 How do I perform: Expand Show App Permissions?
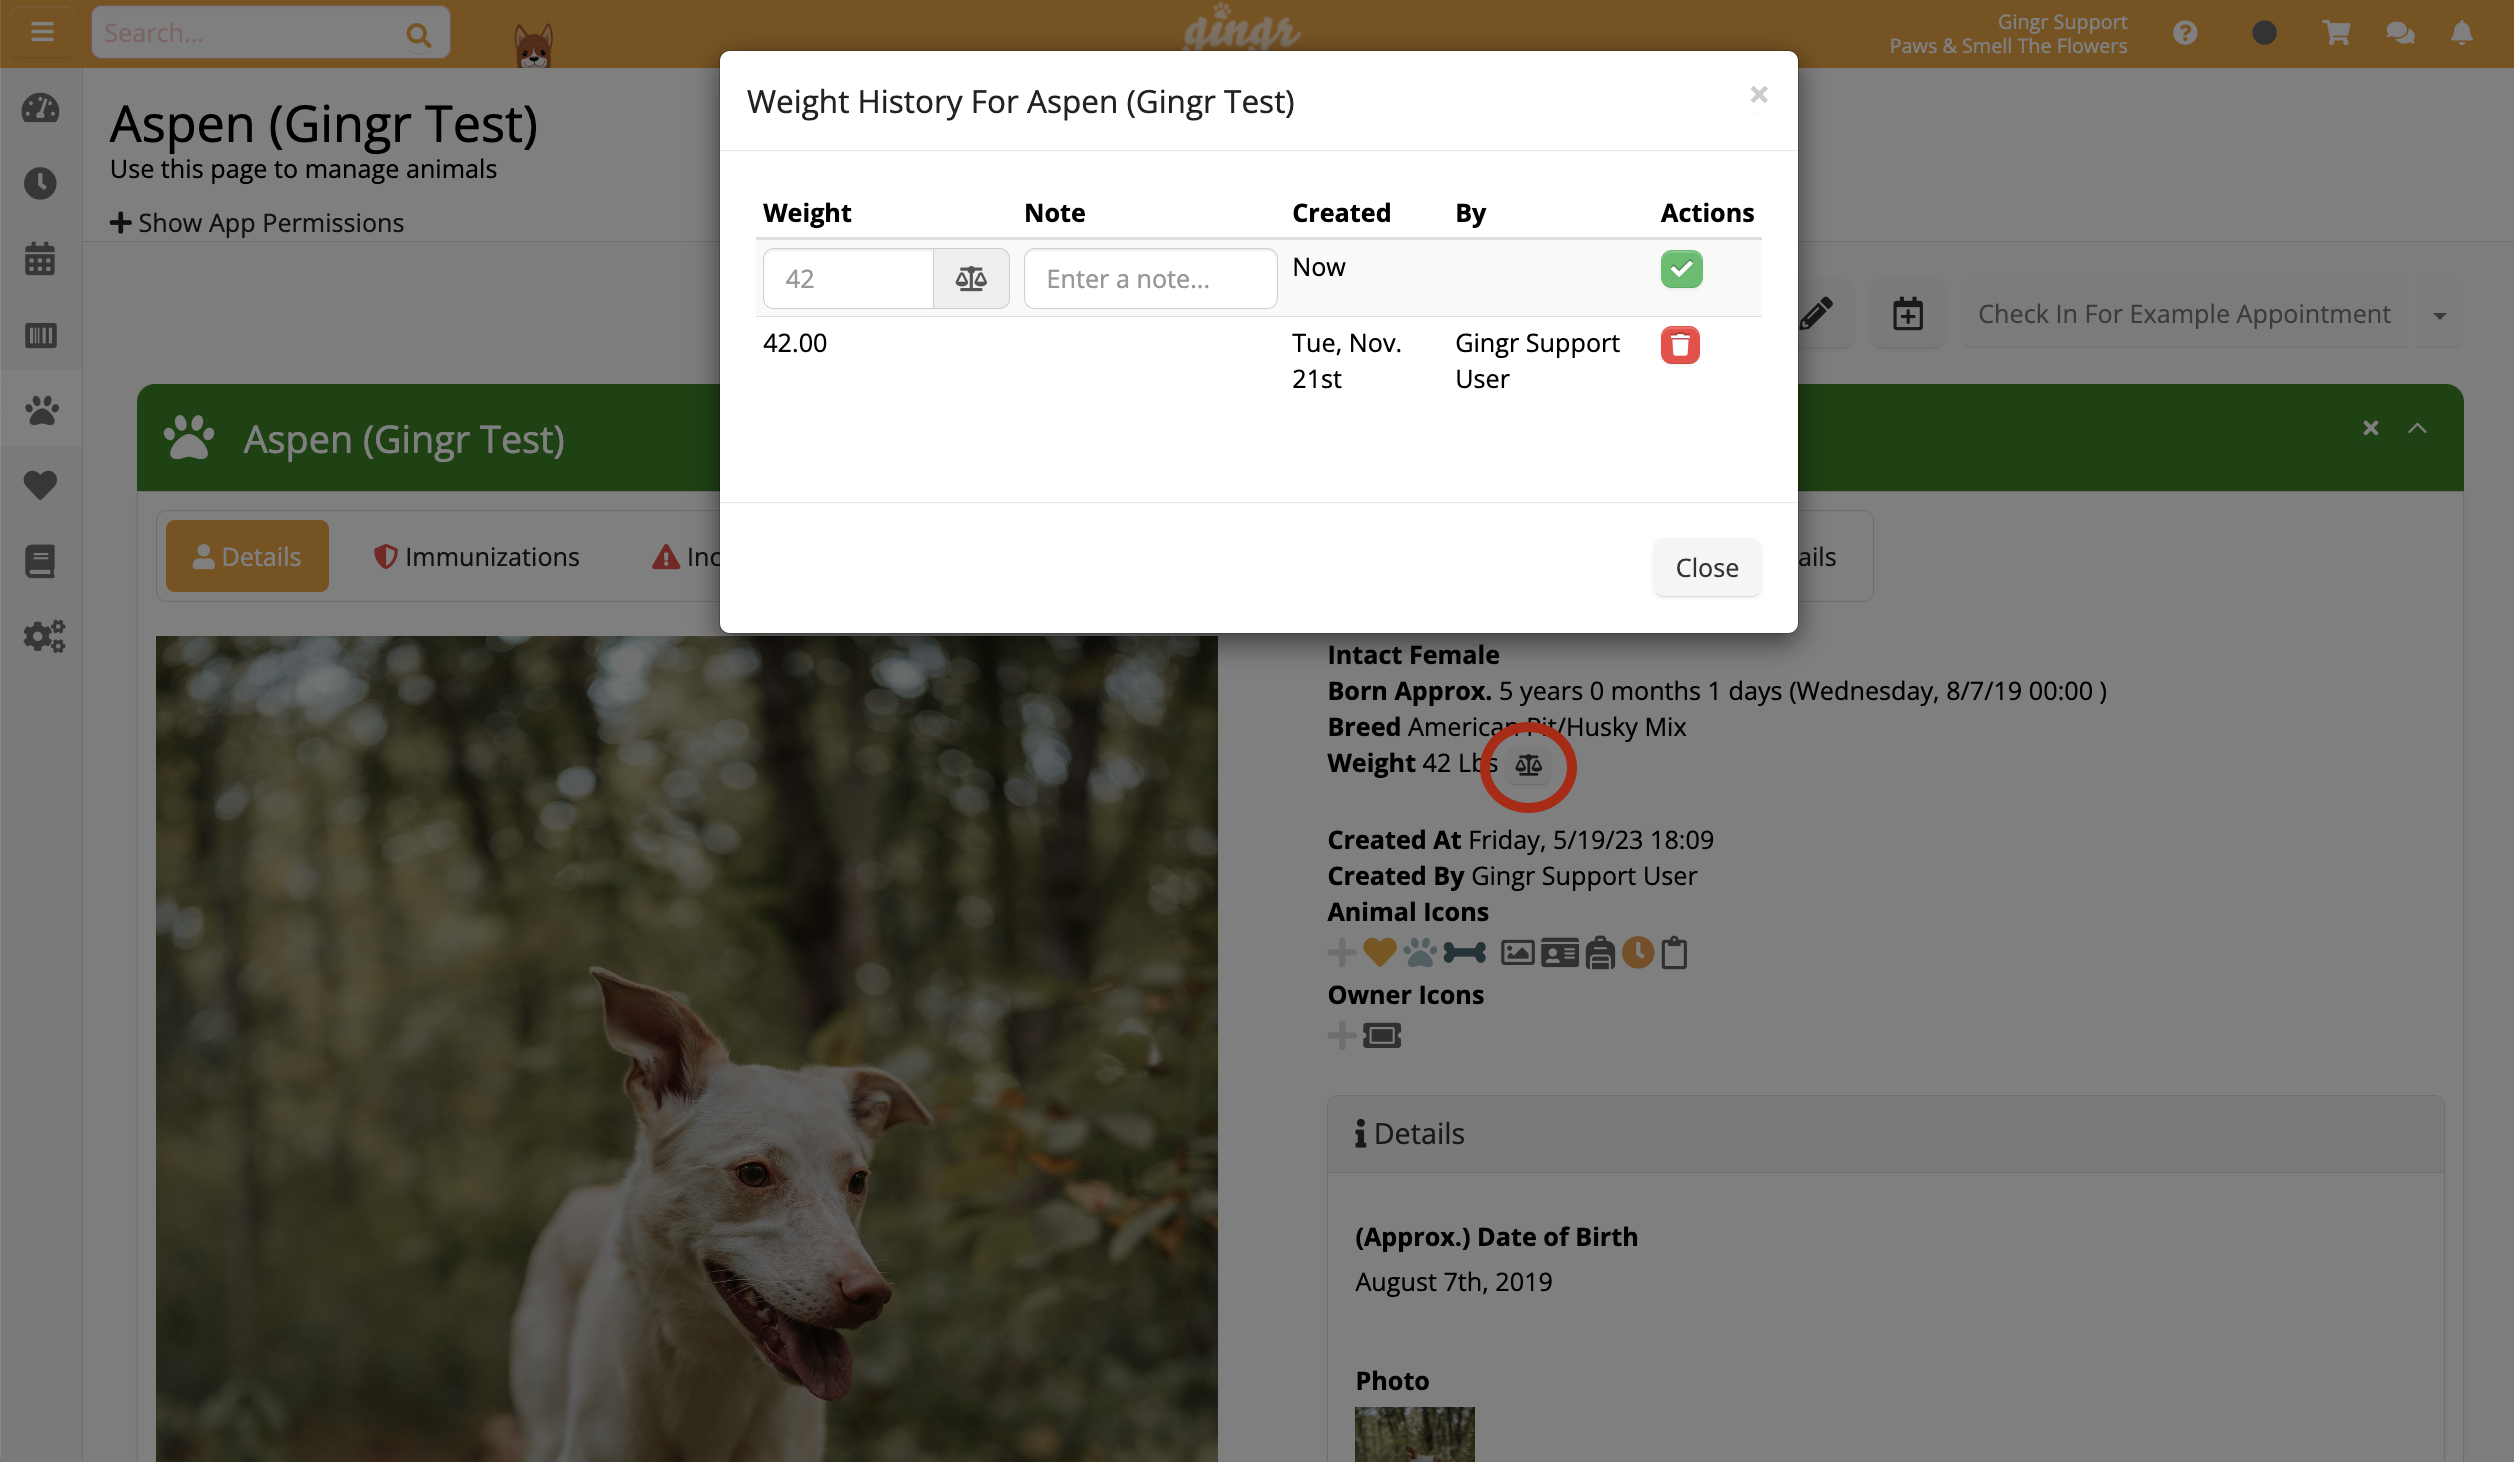(x=257, y=222)
